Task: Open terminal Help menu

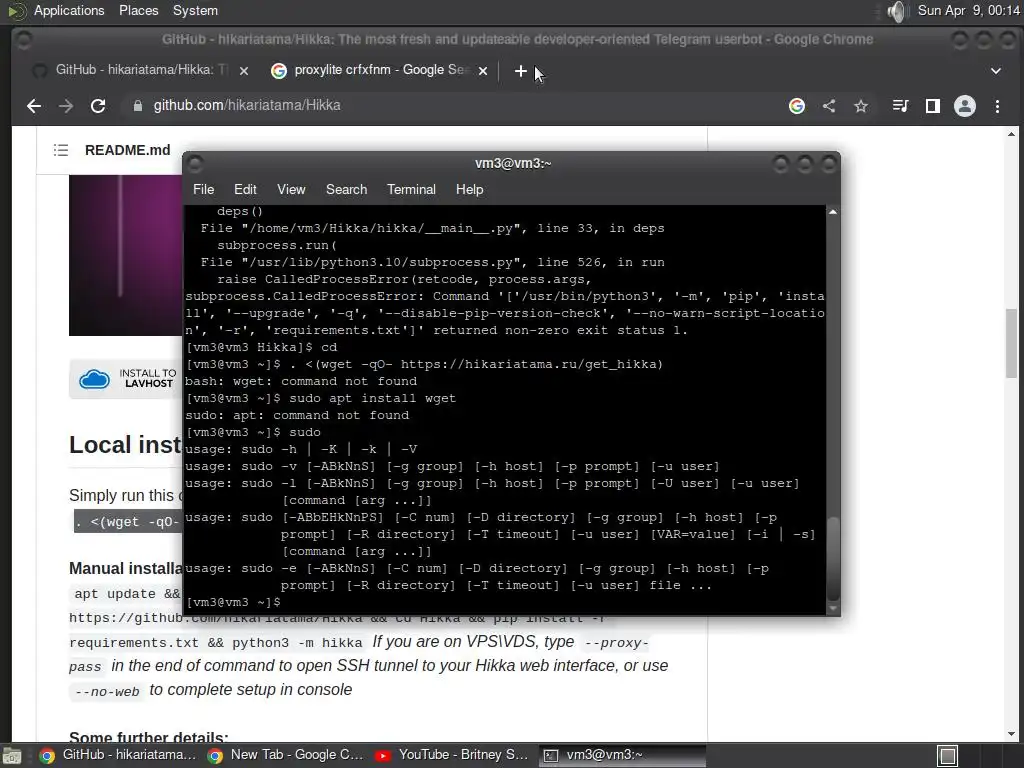Action: point(469,189)
